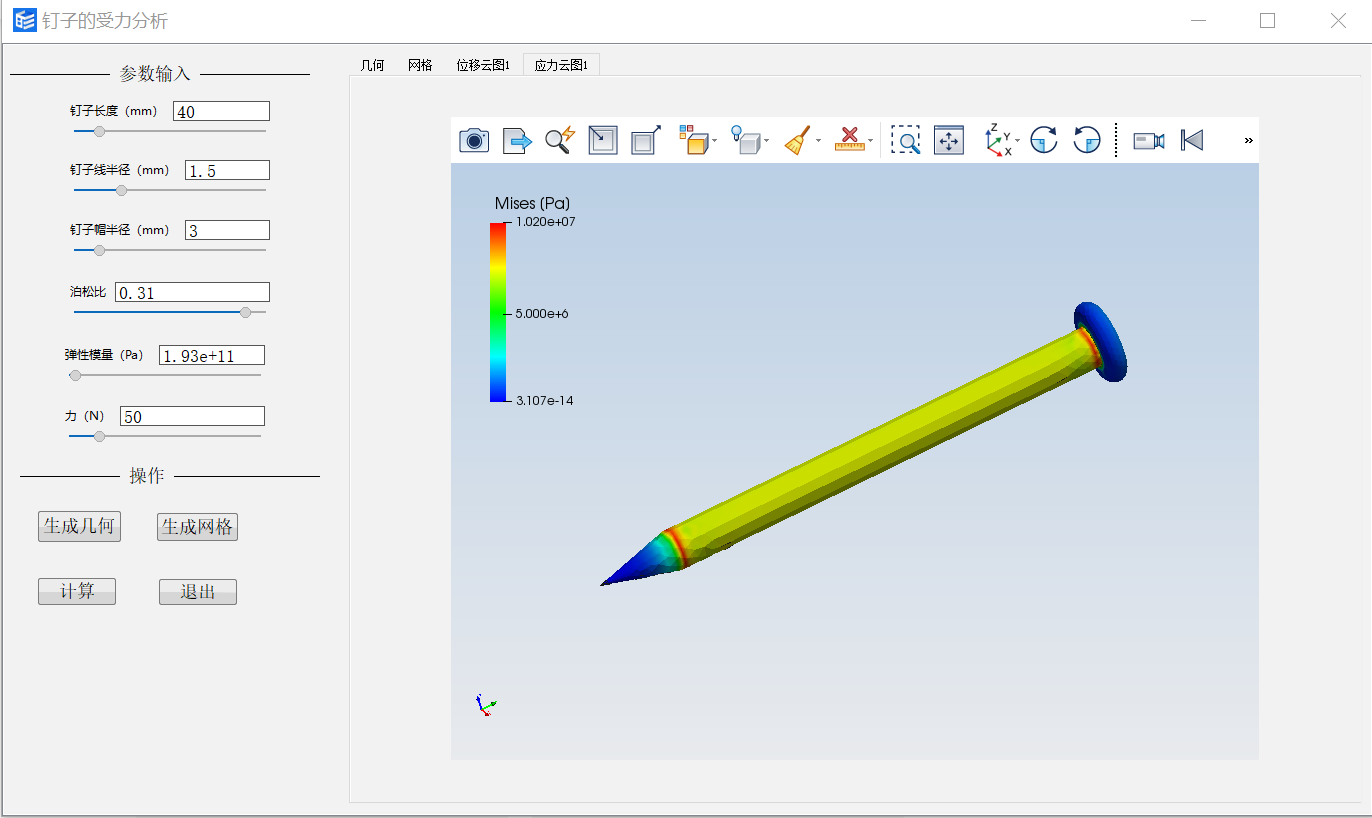Click the shrink-into-box arrow icon
This screenshot has width=1372, height=818.
(x=603, y=141)
